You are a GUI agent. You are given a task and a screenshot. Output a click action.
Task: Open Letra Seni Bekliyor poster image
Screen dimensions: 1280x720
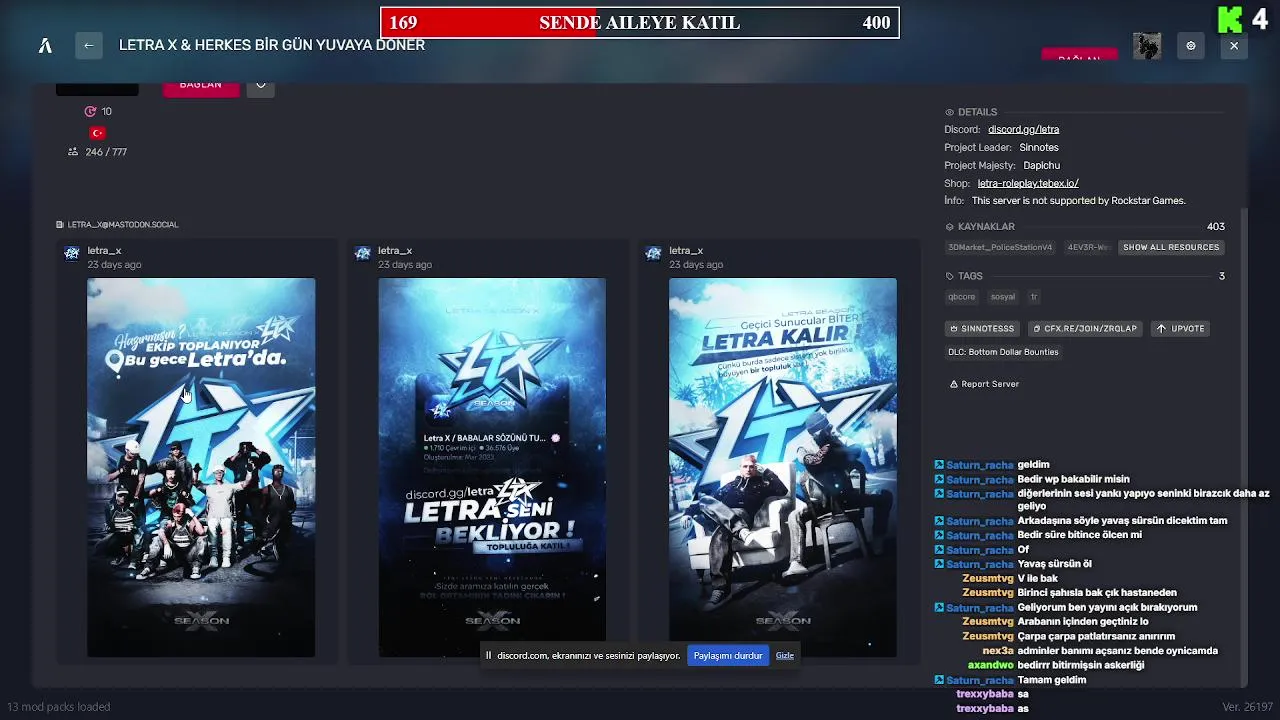(x=492, y=467)
